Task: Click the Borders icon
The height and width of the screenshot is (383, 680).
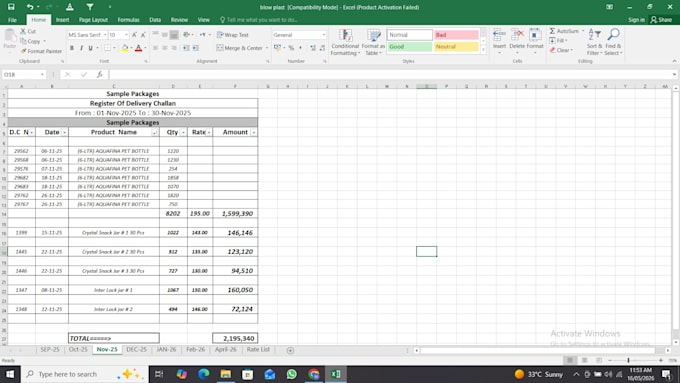Action: (108, 48)
